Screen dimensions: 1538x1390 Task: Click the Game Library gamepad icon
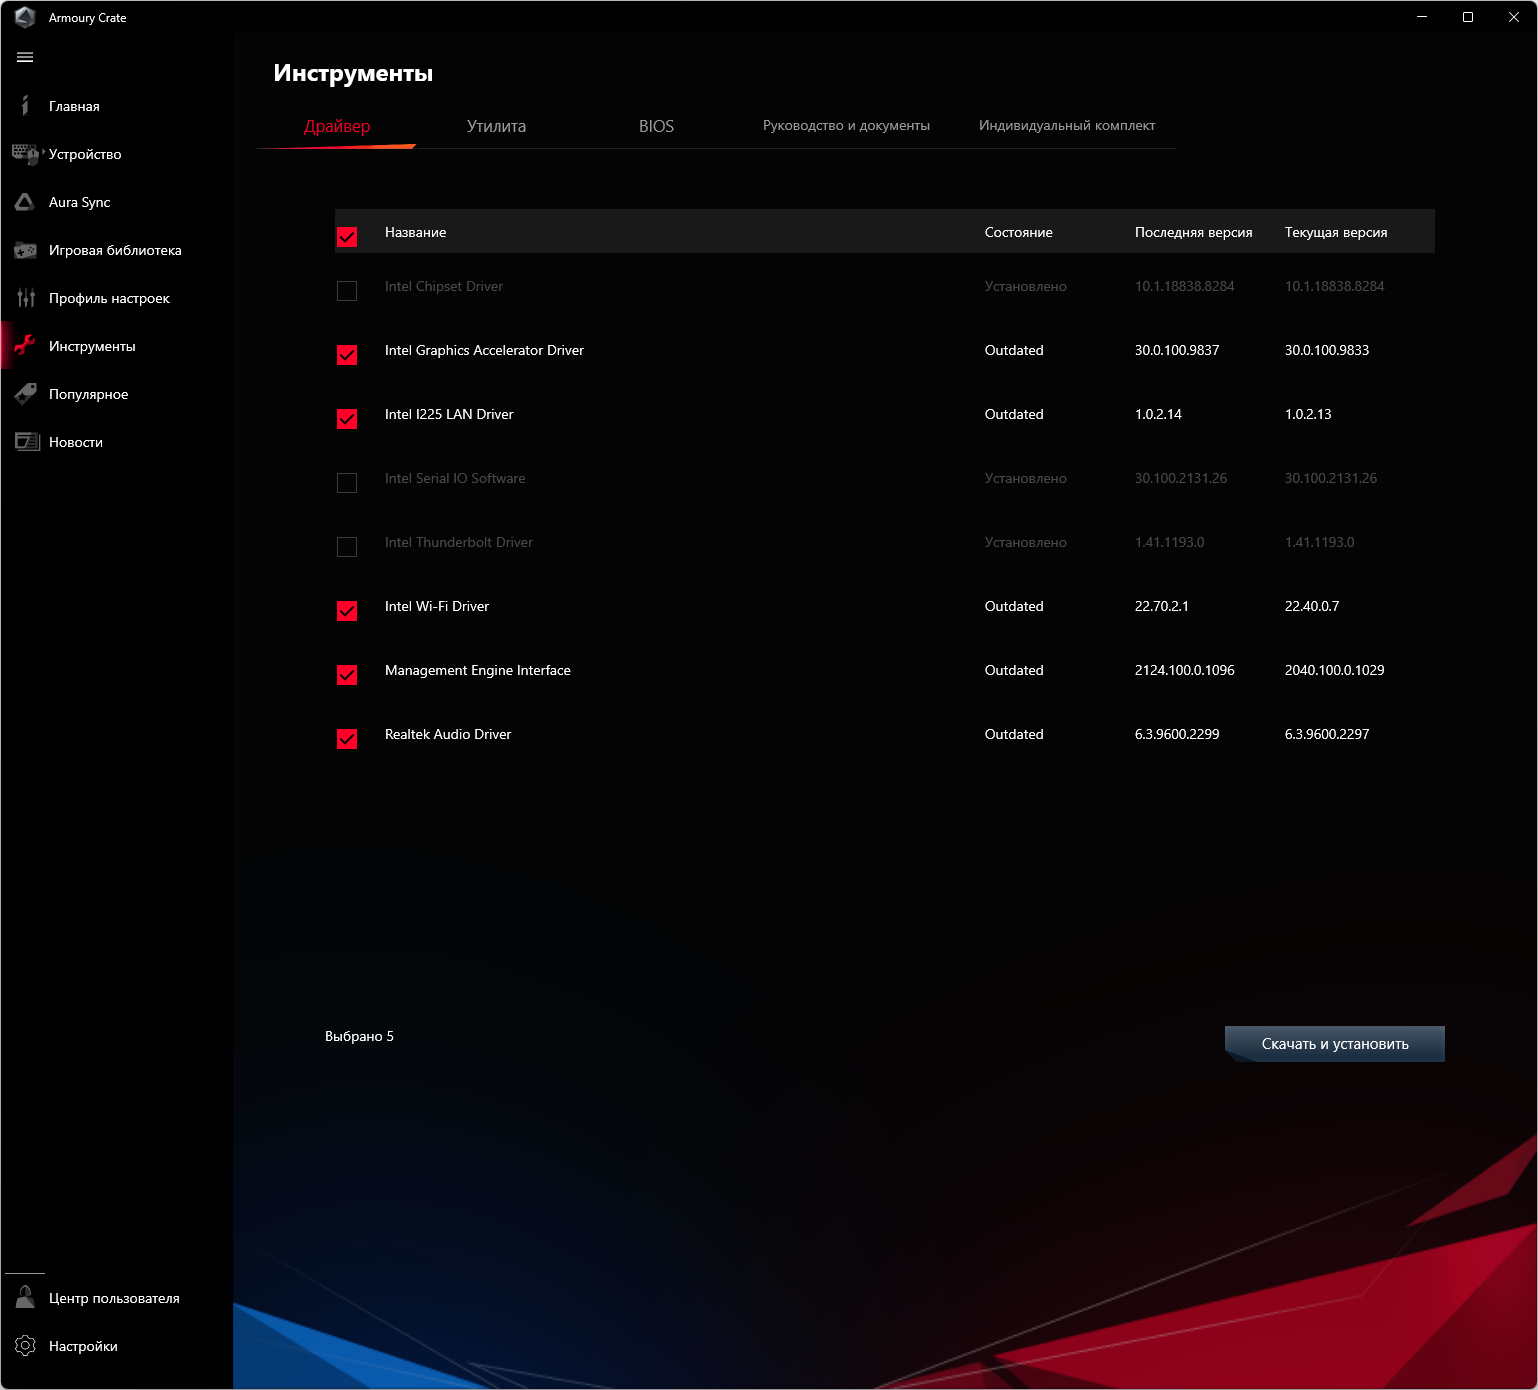pyautogui.click(x=25, y=250)
